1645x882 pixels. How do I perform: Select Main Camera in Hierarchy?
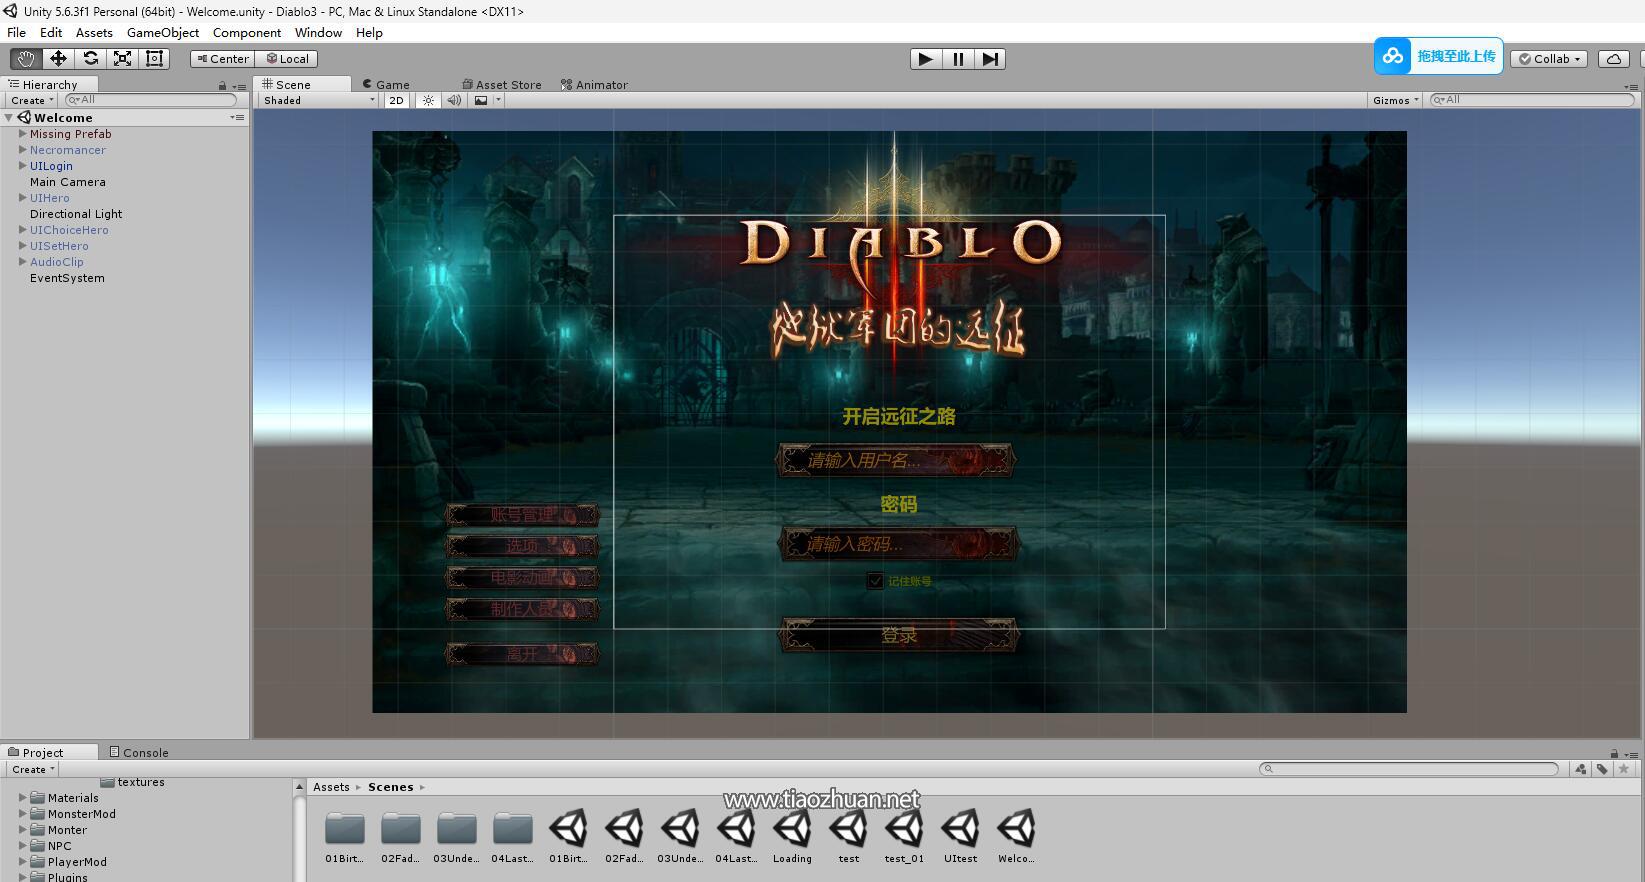pyautogui.click(x=68, y=182)
